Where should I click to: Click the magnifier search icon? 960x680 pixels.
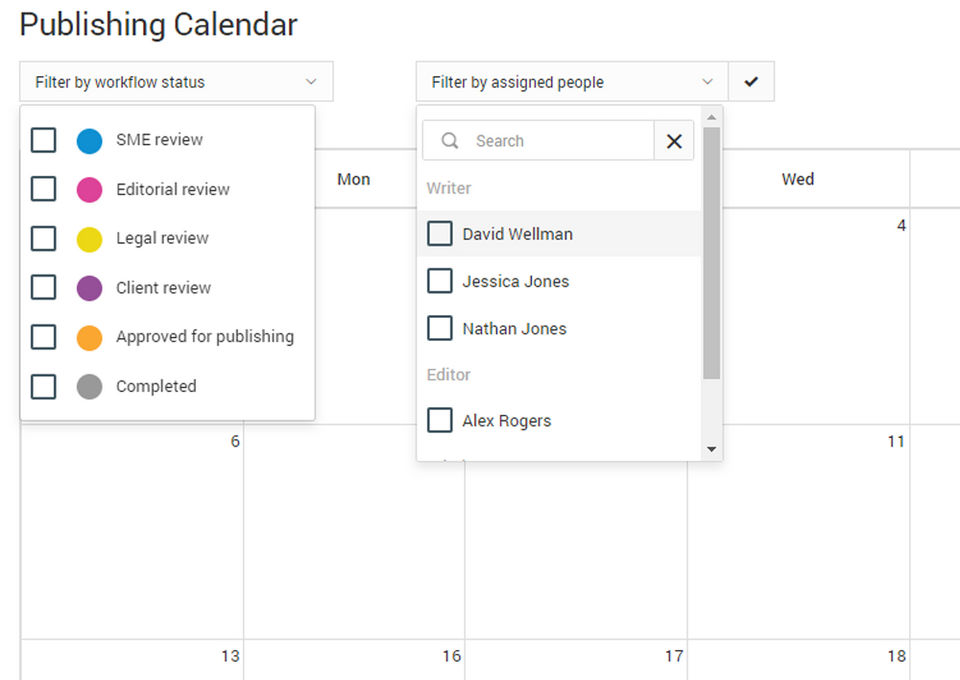tap(450, 141)
